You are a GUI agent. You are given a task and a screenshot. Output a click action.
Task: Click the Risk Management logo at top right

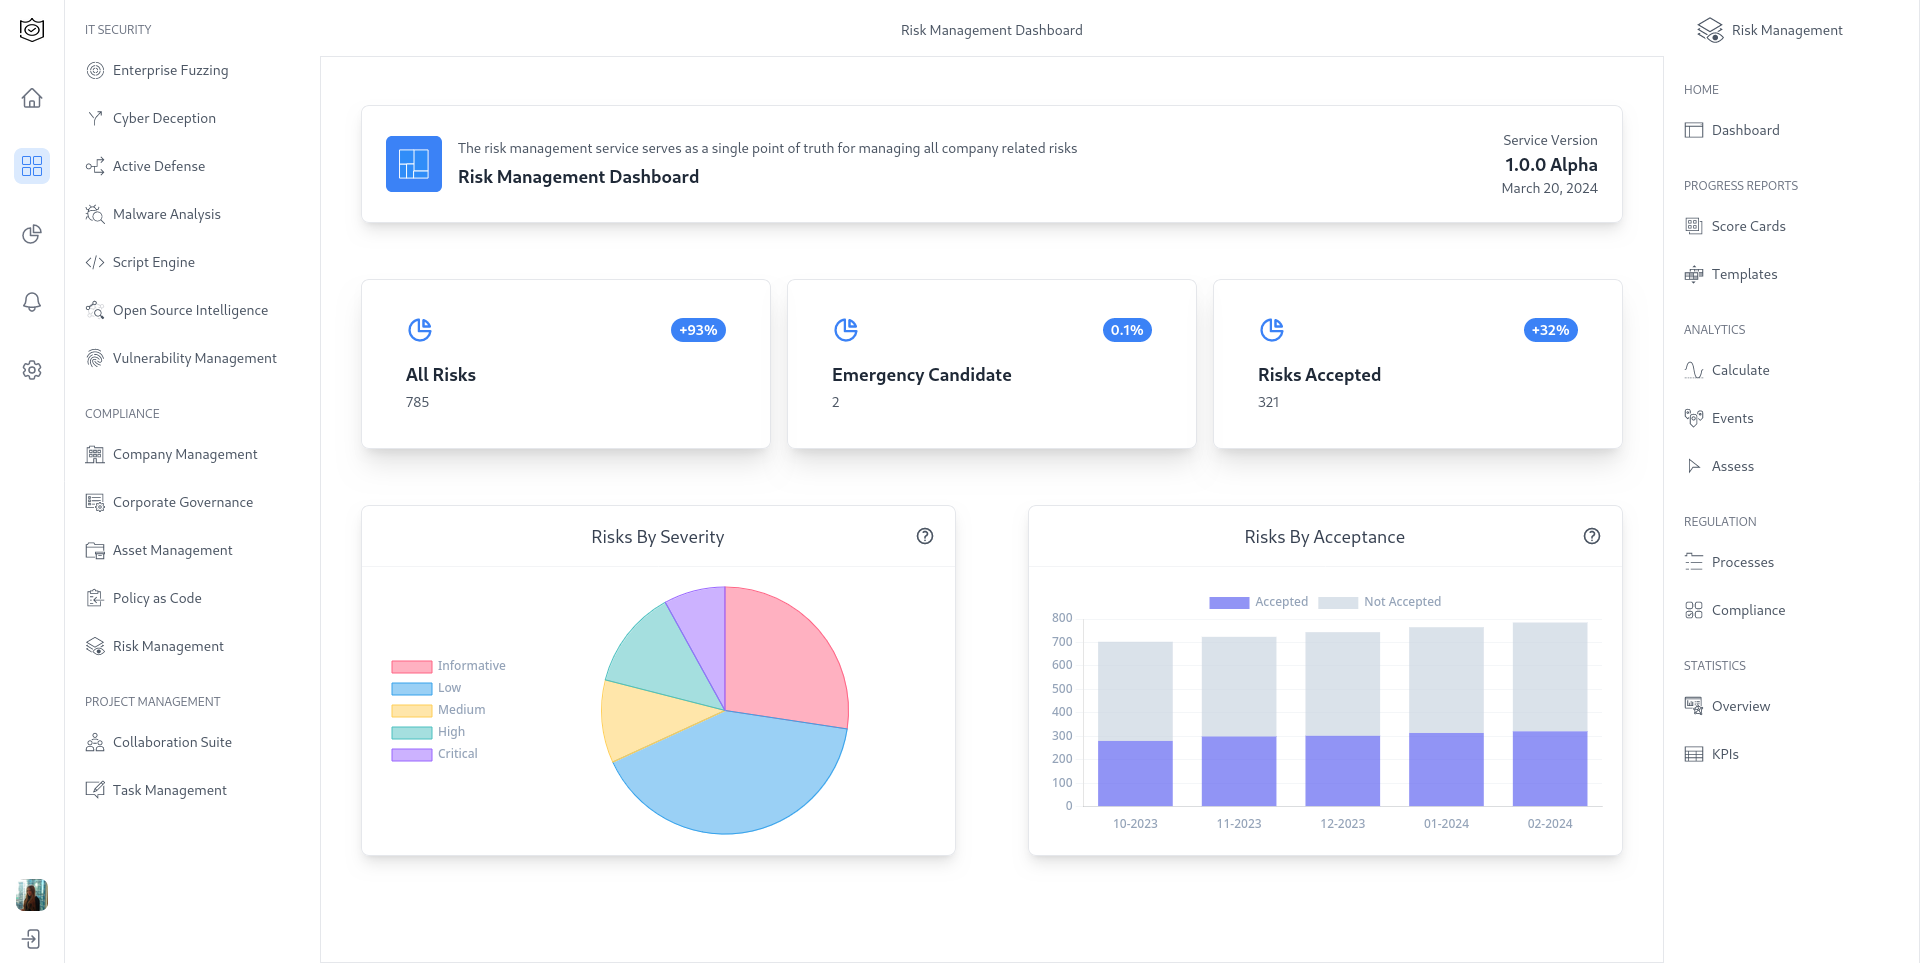pyautogui.click(x=1768, y=30)
